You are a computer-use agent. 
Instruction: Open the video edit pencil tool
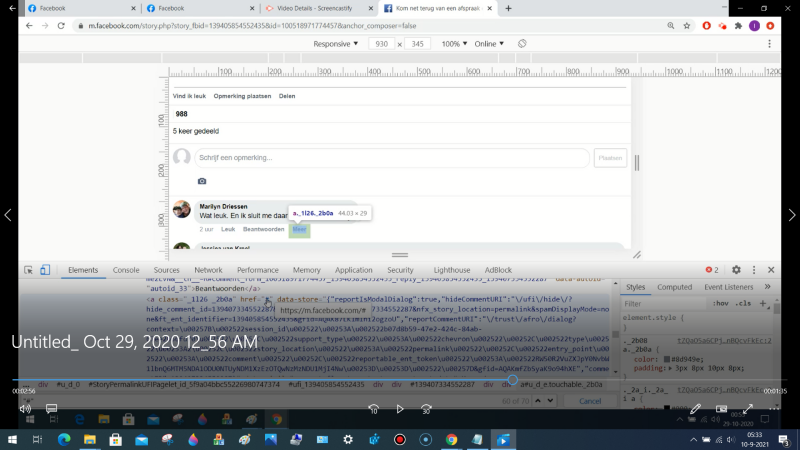pyautogui.click(x=695, y=409)
